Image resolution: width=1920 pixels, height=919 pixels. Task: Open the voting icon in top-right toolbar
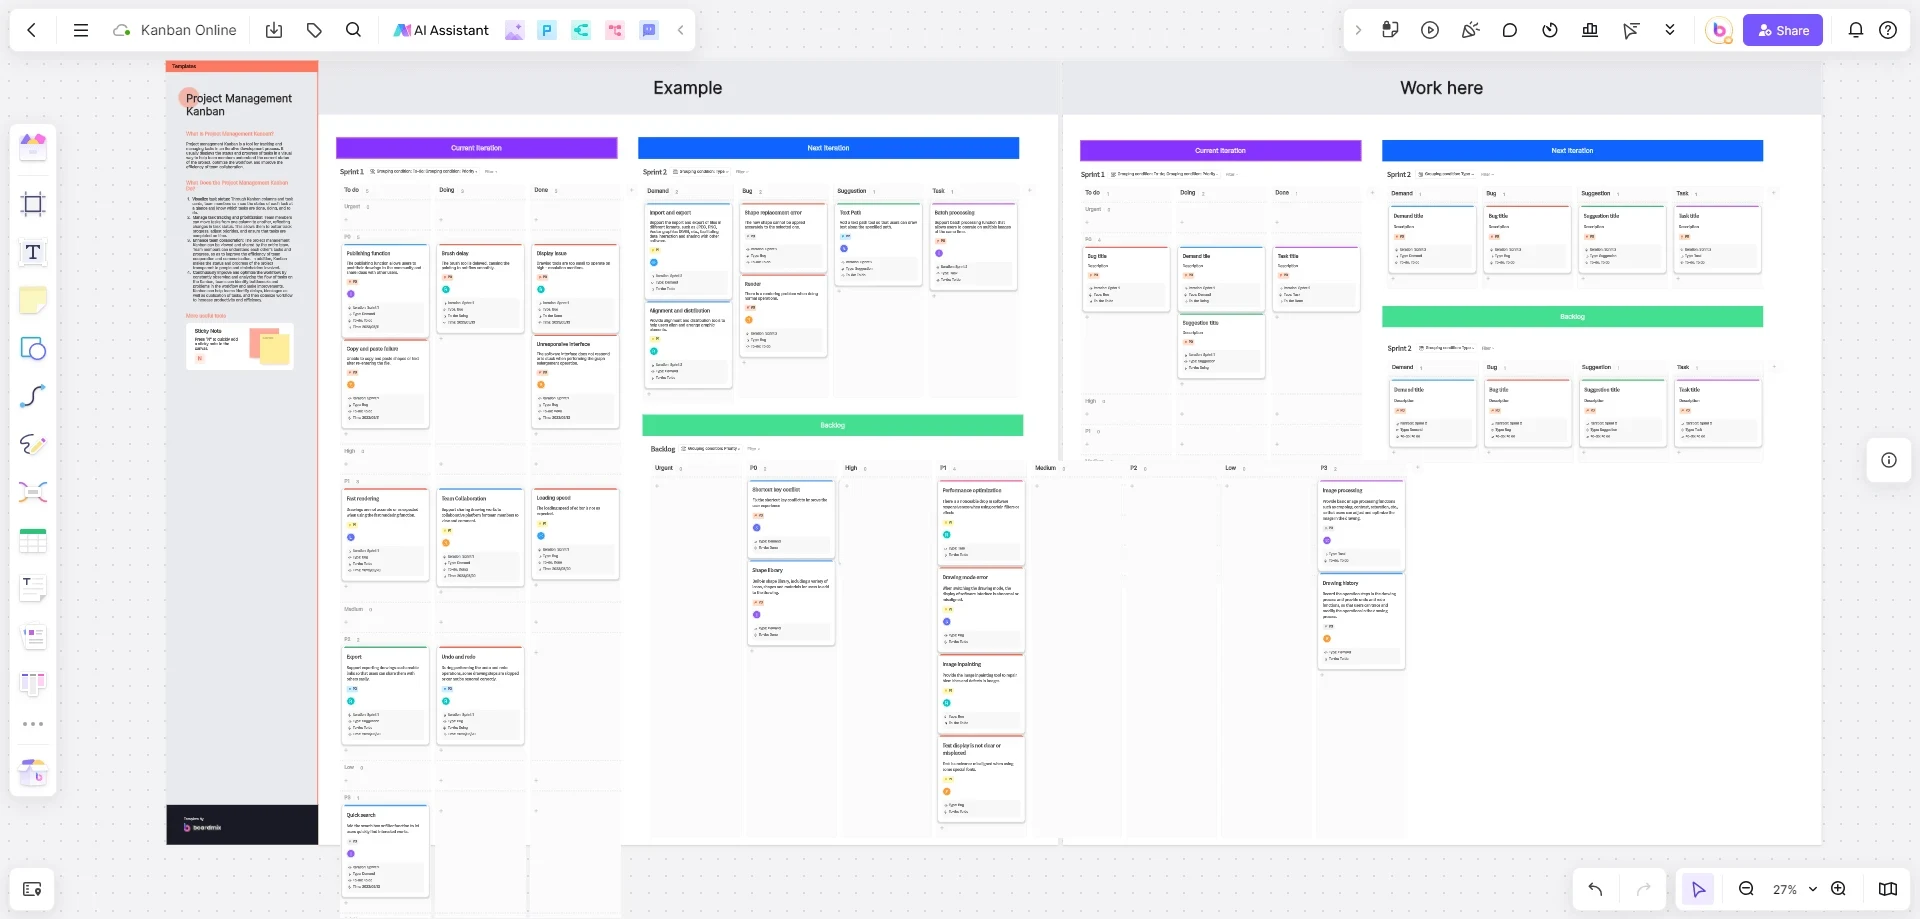(1590, 30)
